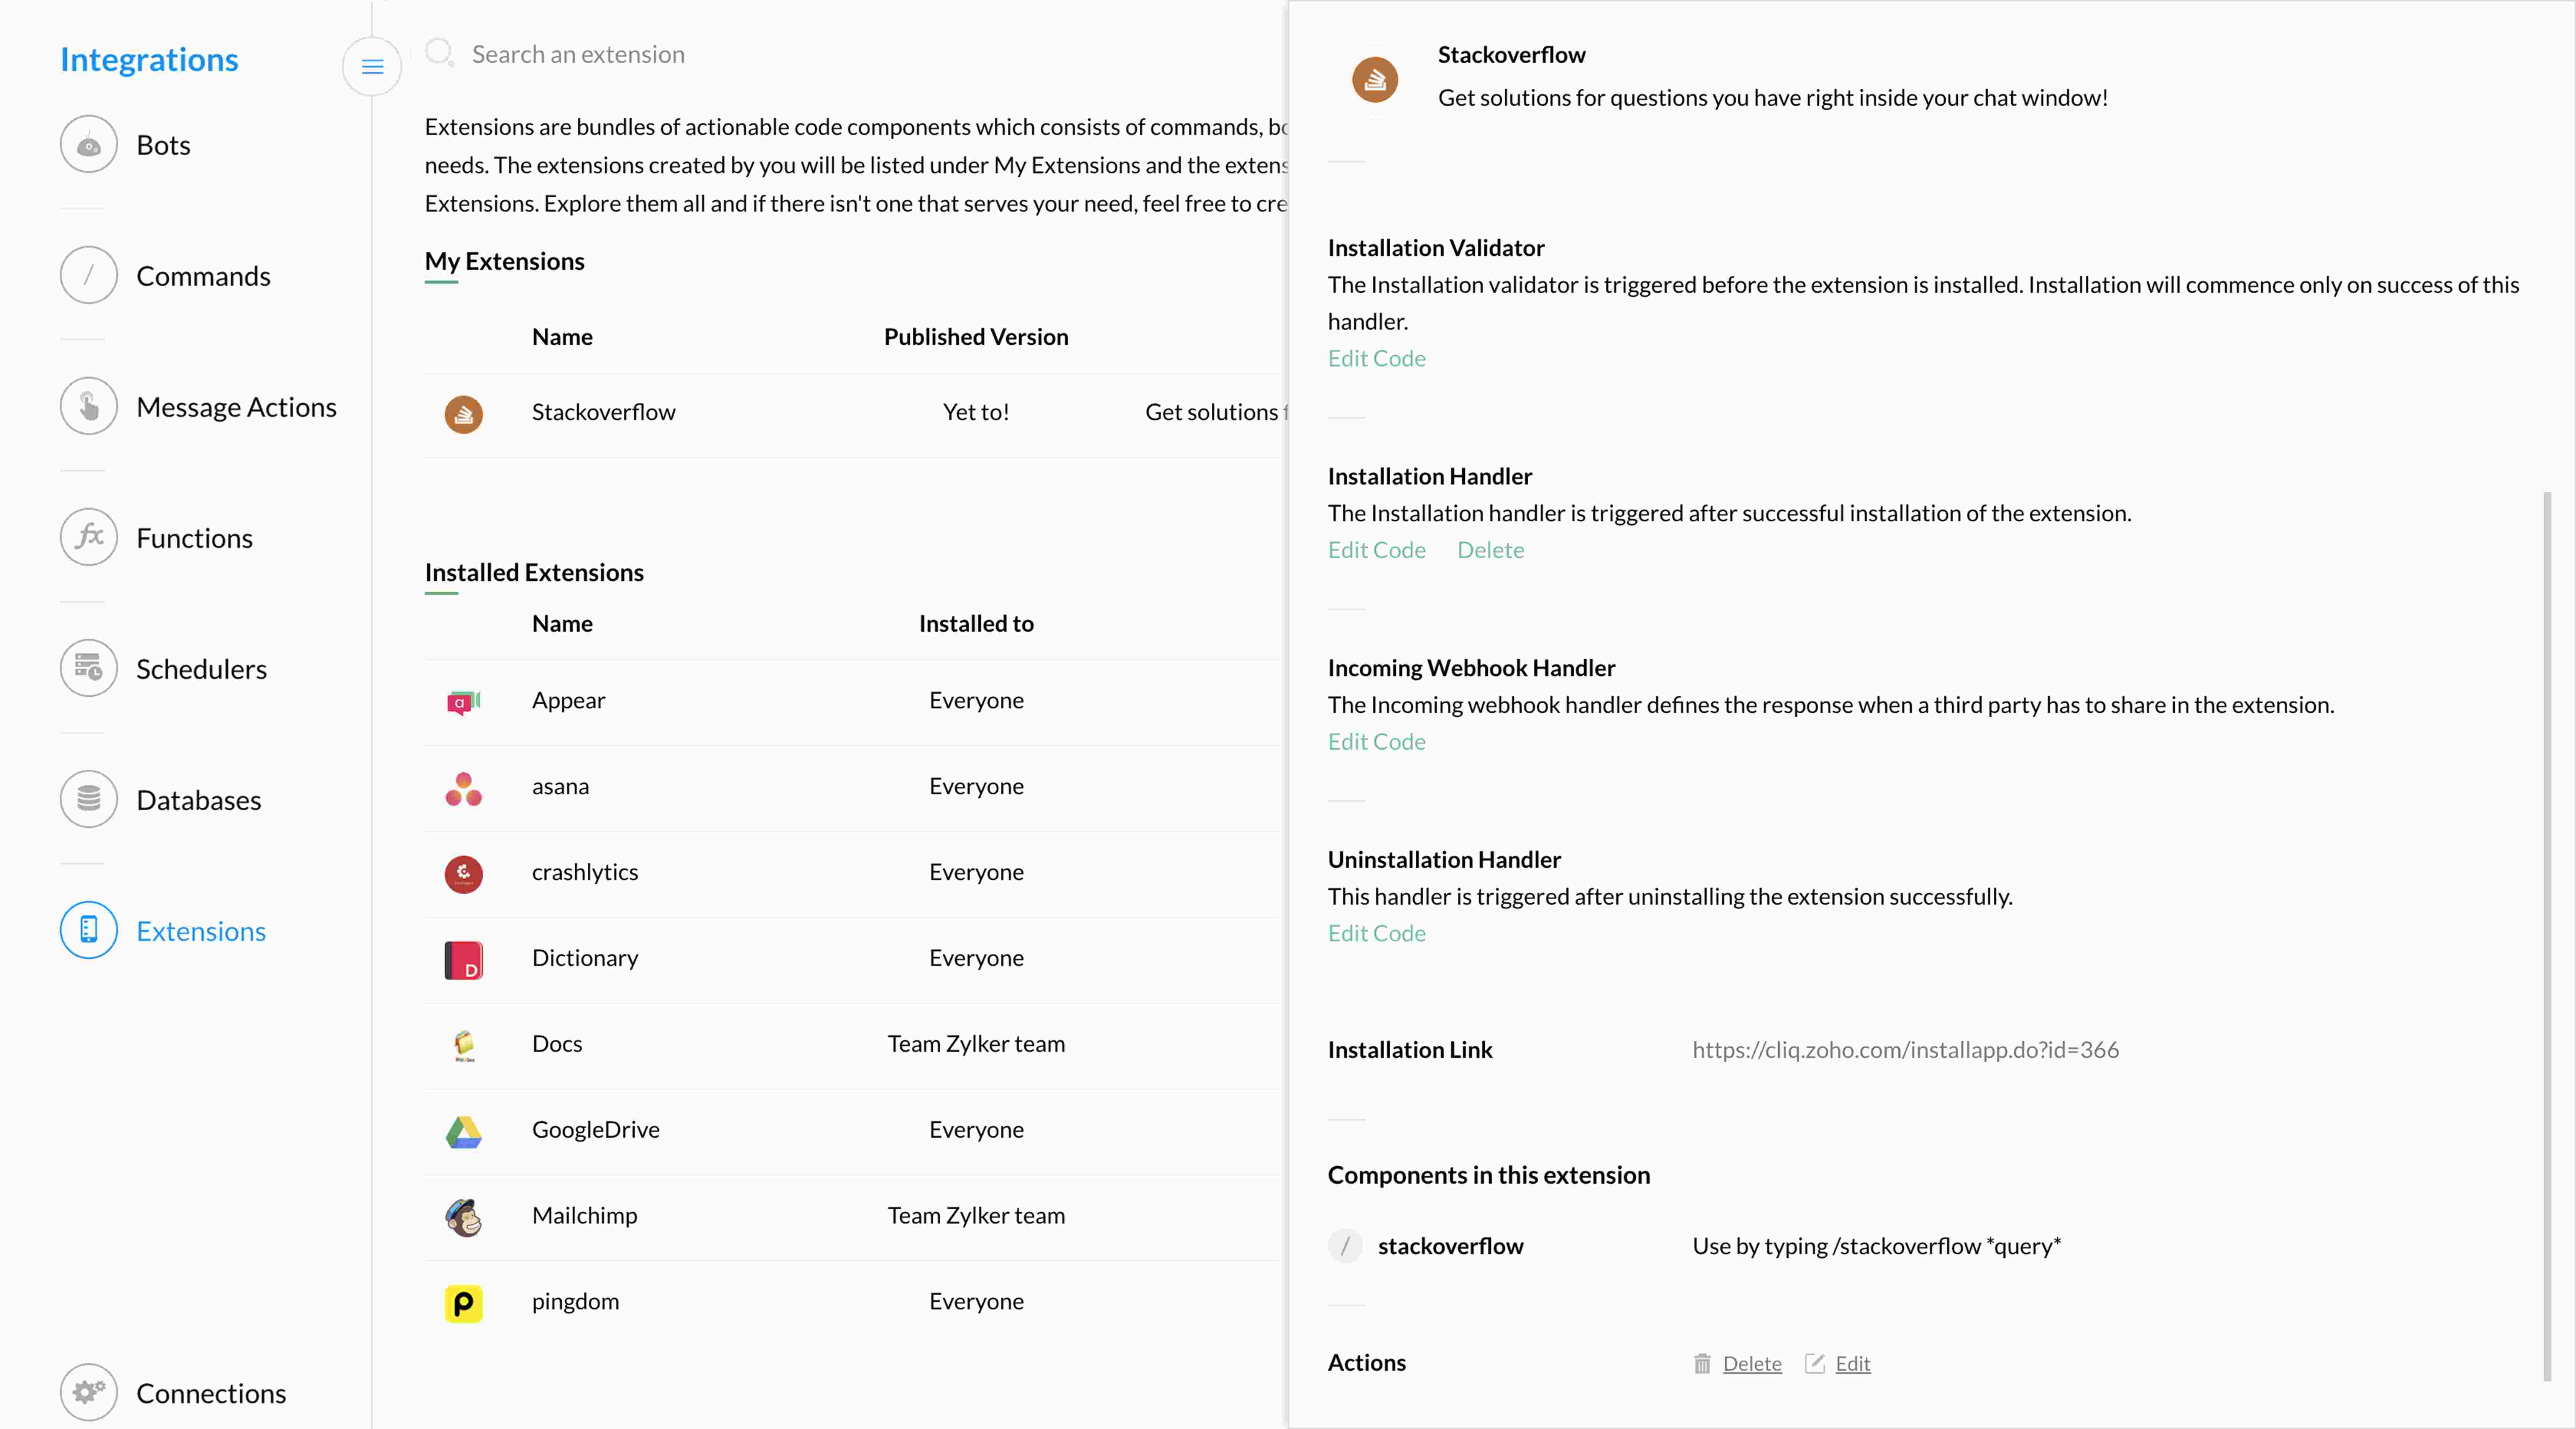Select the Message Actions hand icon
2576x1429 pixels.
89,407
